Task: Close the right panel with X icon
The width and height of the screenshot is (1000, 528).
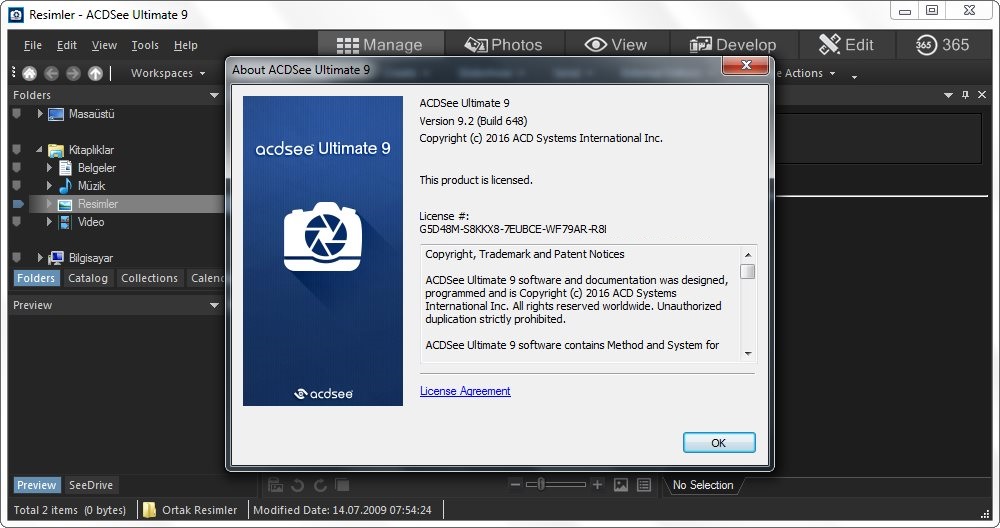Action: click(x=982, y=94)
